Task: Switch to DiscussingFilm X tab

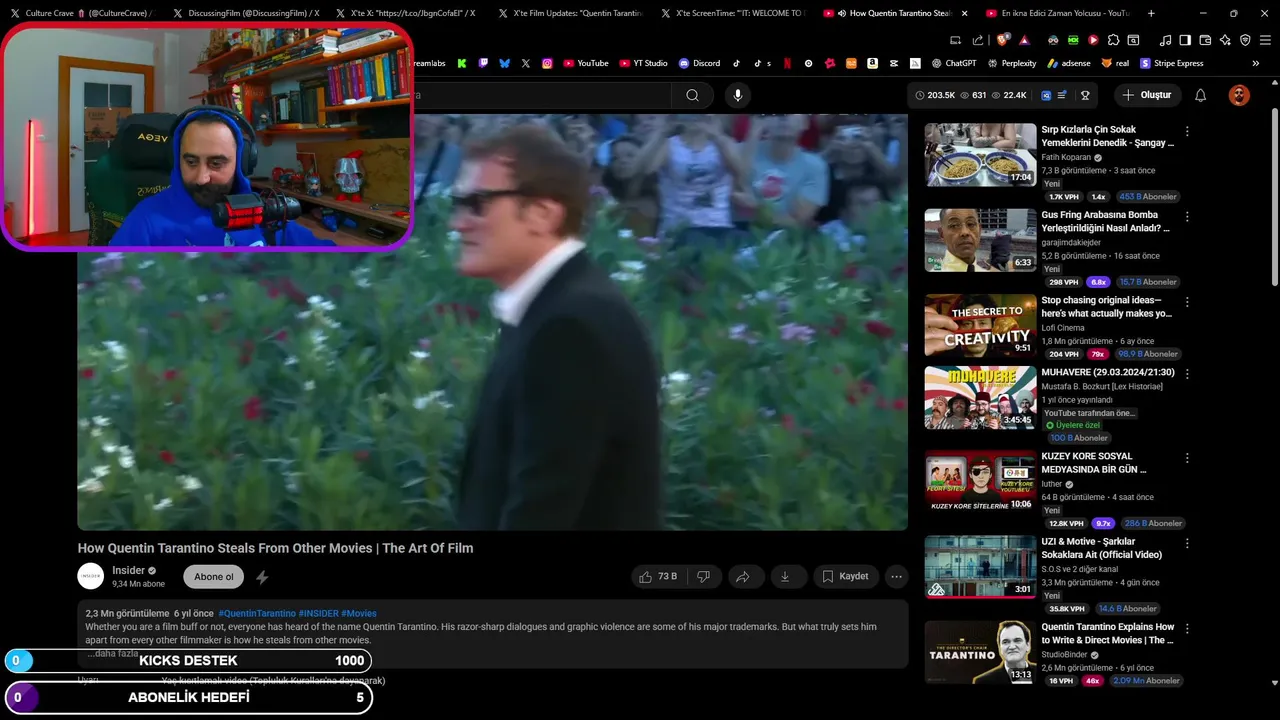Action: point(246,13)
